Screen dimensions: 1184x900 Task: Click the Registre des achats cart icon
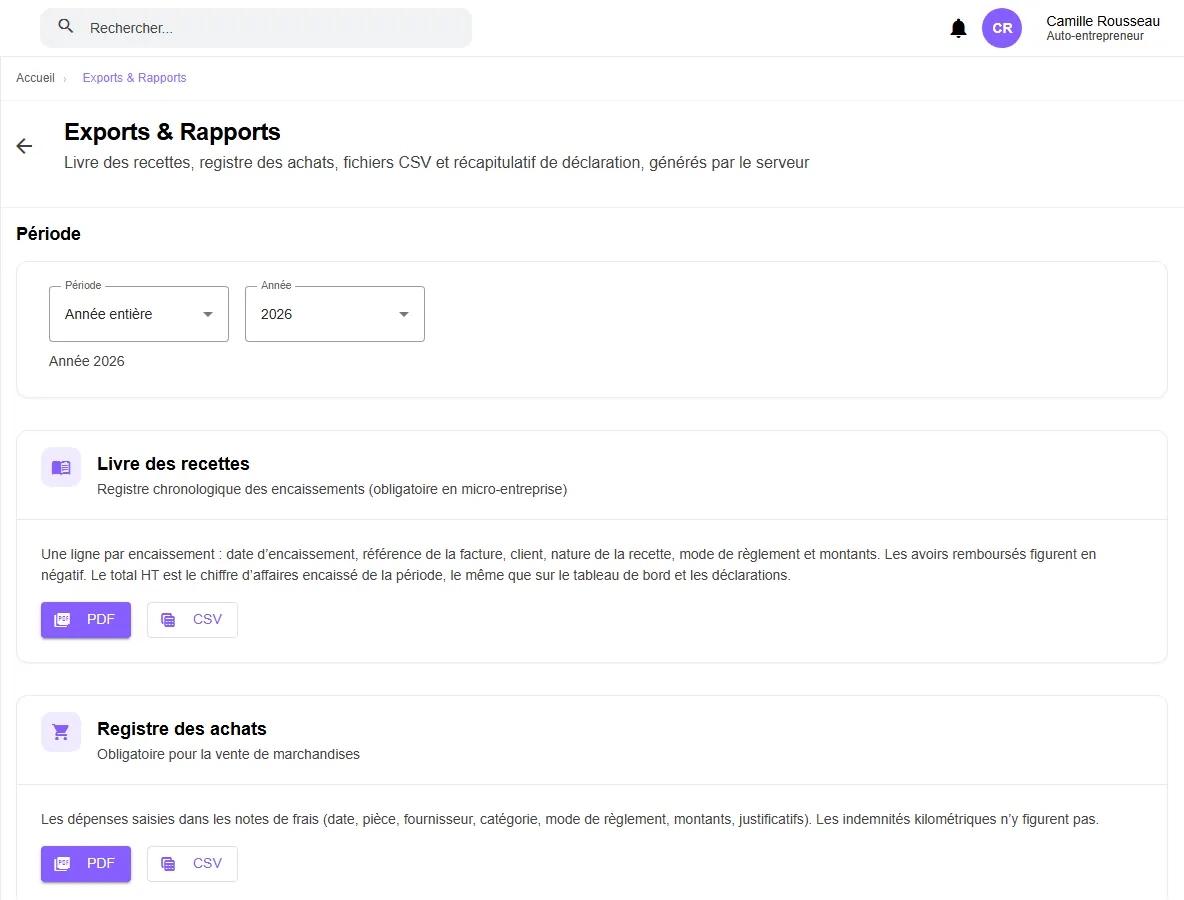(61, 732)
